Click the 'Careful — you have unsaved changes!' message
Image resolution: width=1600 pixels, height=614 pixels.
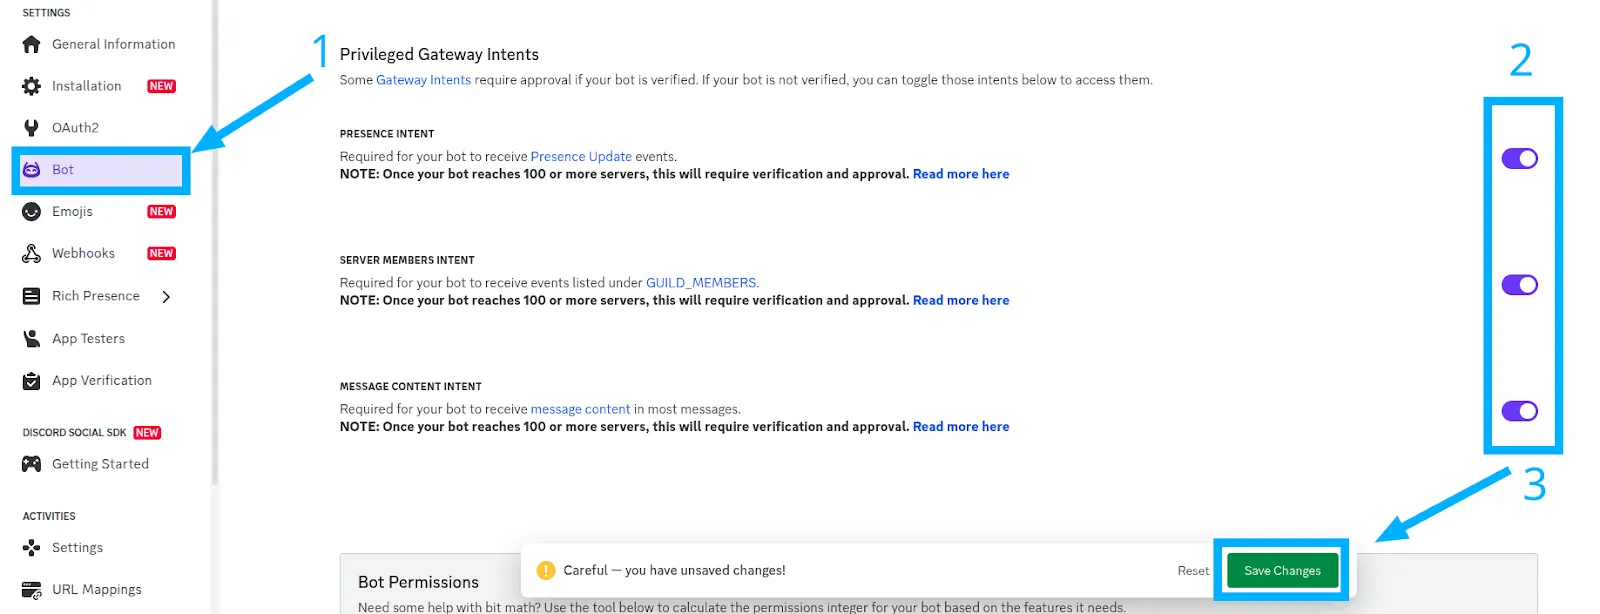point(674,571)
